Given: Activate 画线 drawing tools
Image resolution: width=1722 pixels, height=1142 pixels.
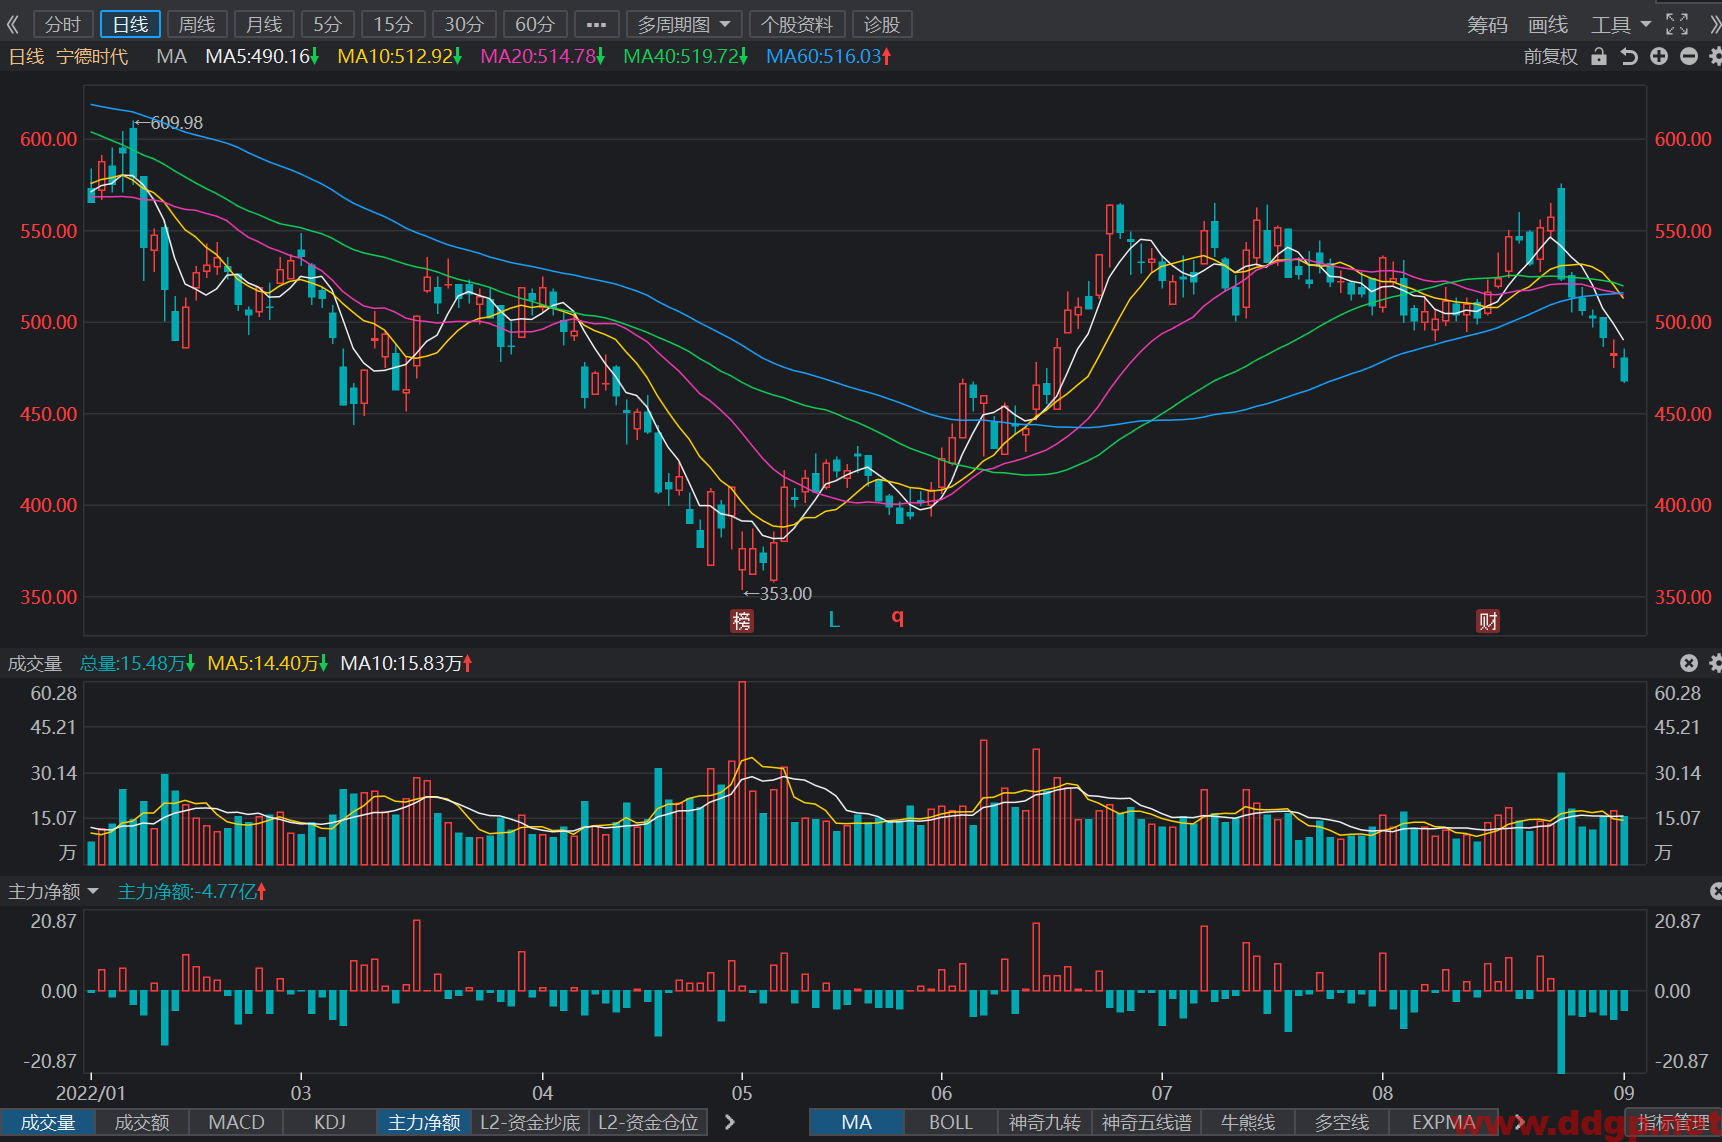Looking at the screenshot, I should coord(1548,24).
